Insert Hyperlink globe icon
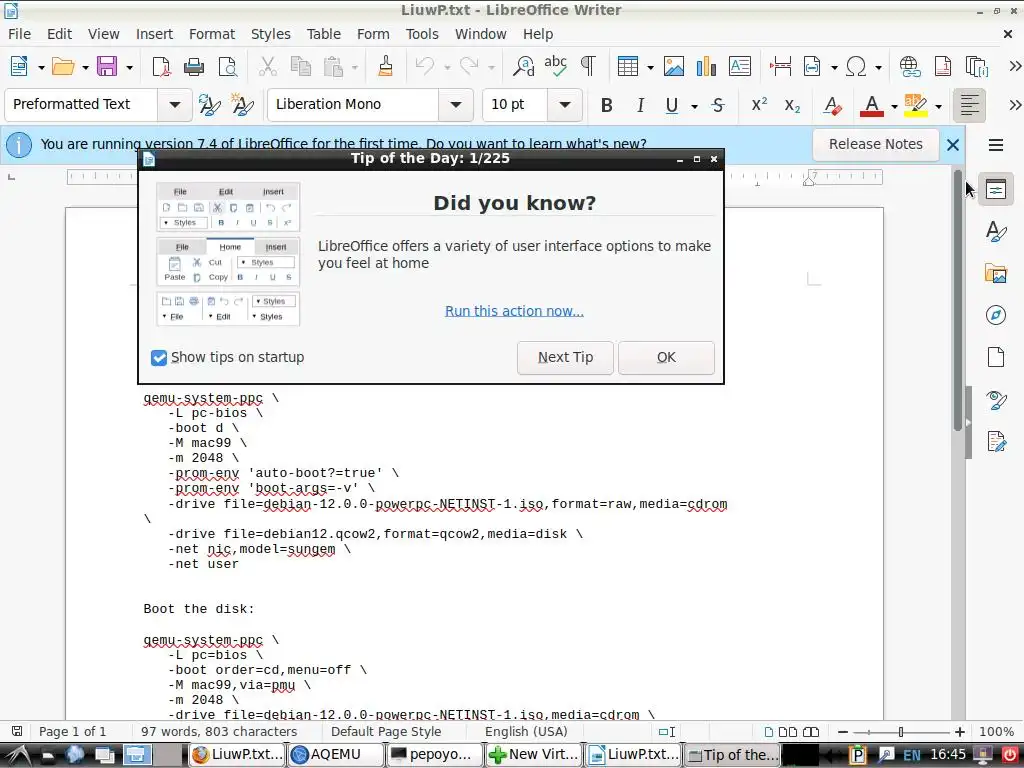Screen dimensions: 1024x768 pos(910,67)
